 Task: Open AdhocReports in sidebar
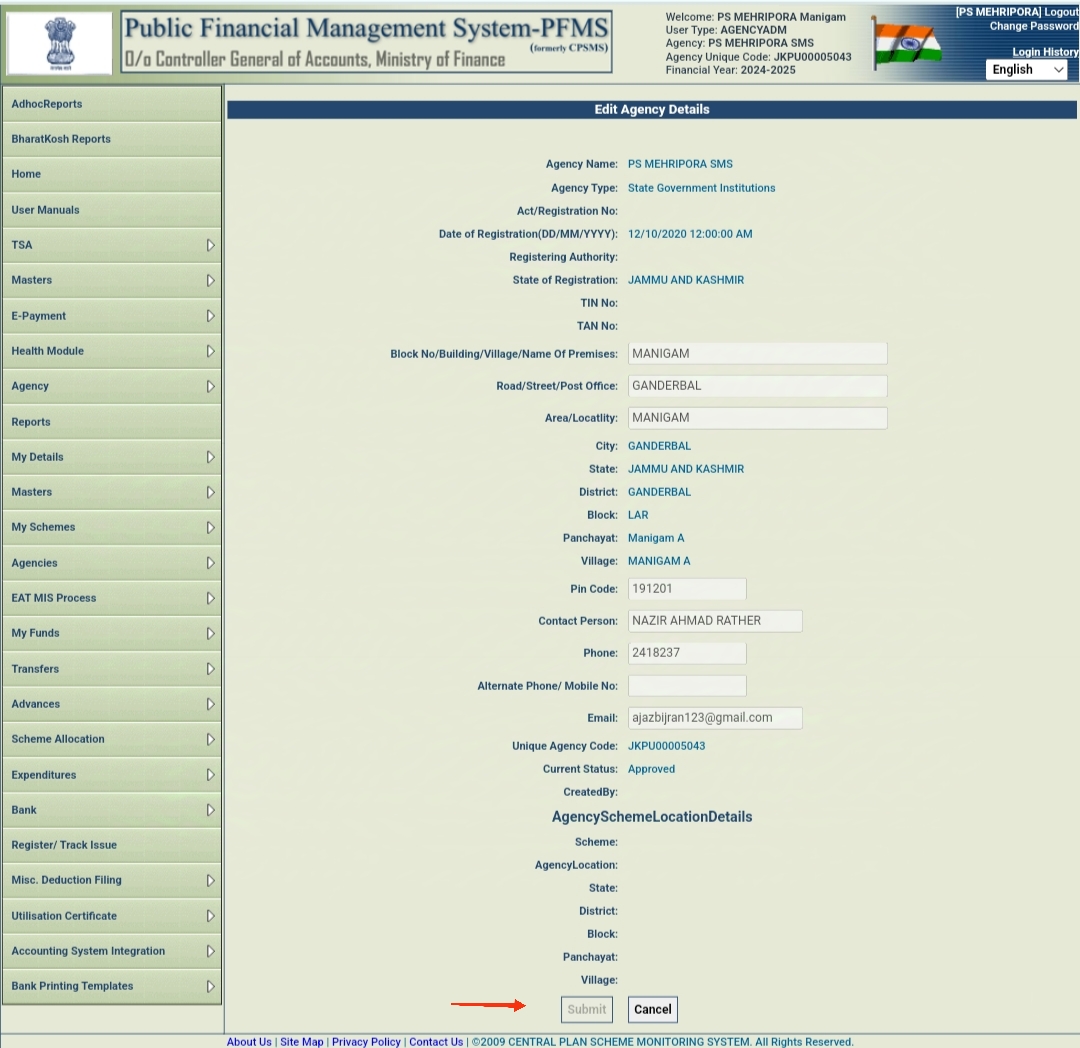pos(112,104)
